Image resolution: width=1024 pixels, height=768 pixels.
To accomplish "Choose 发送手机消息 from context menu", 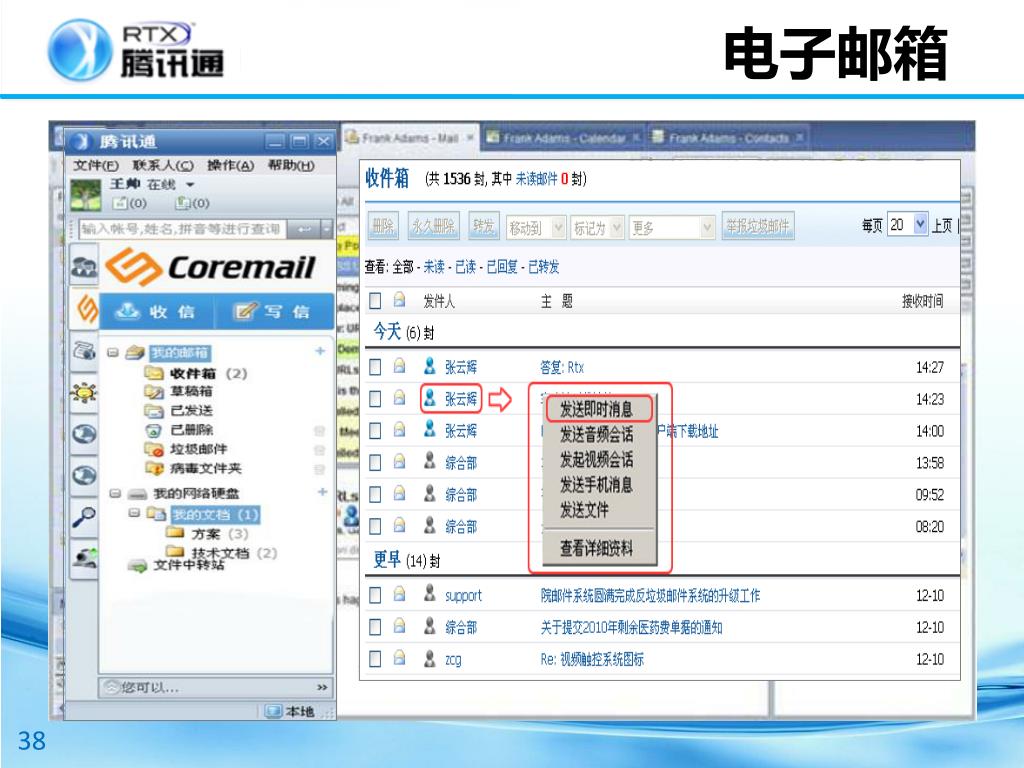I will (x=596, y=485).
